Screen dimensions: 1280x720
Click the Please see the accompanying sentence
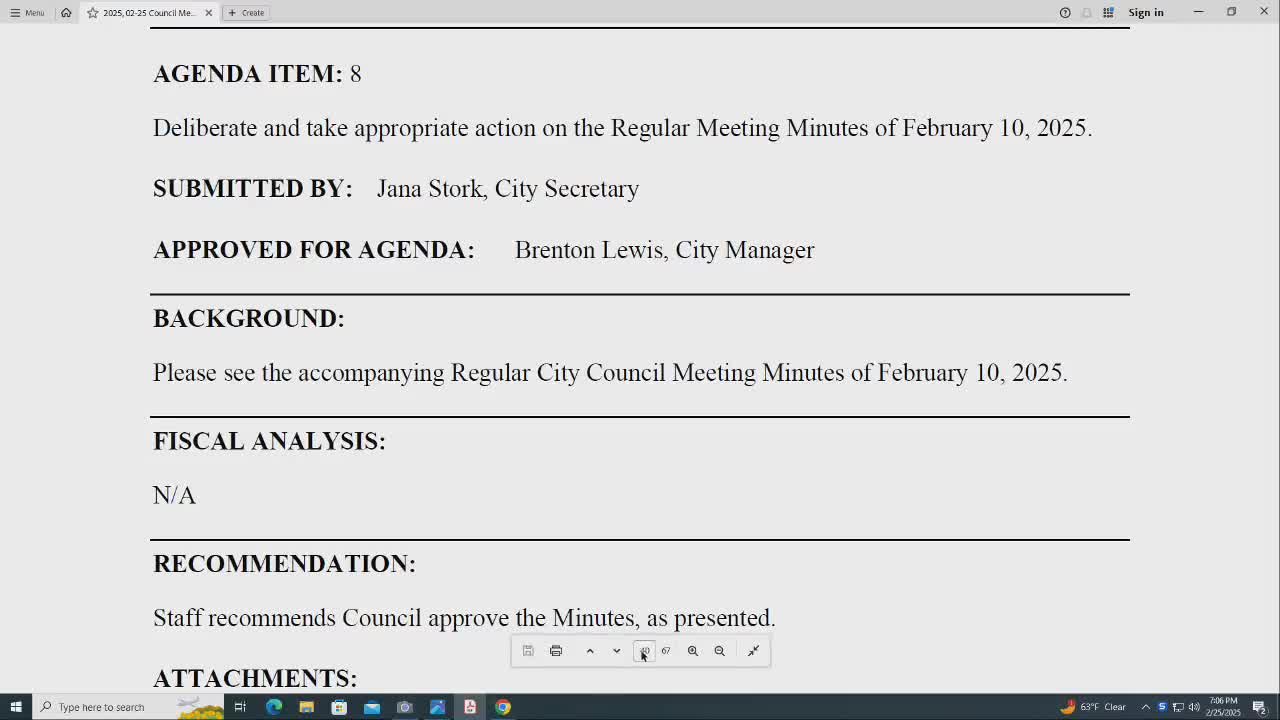tap(610, 373)
